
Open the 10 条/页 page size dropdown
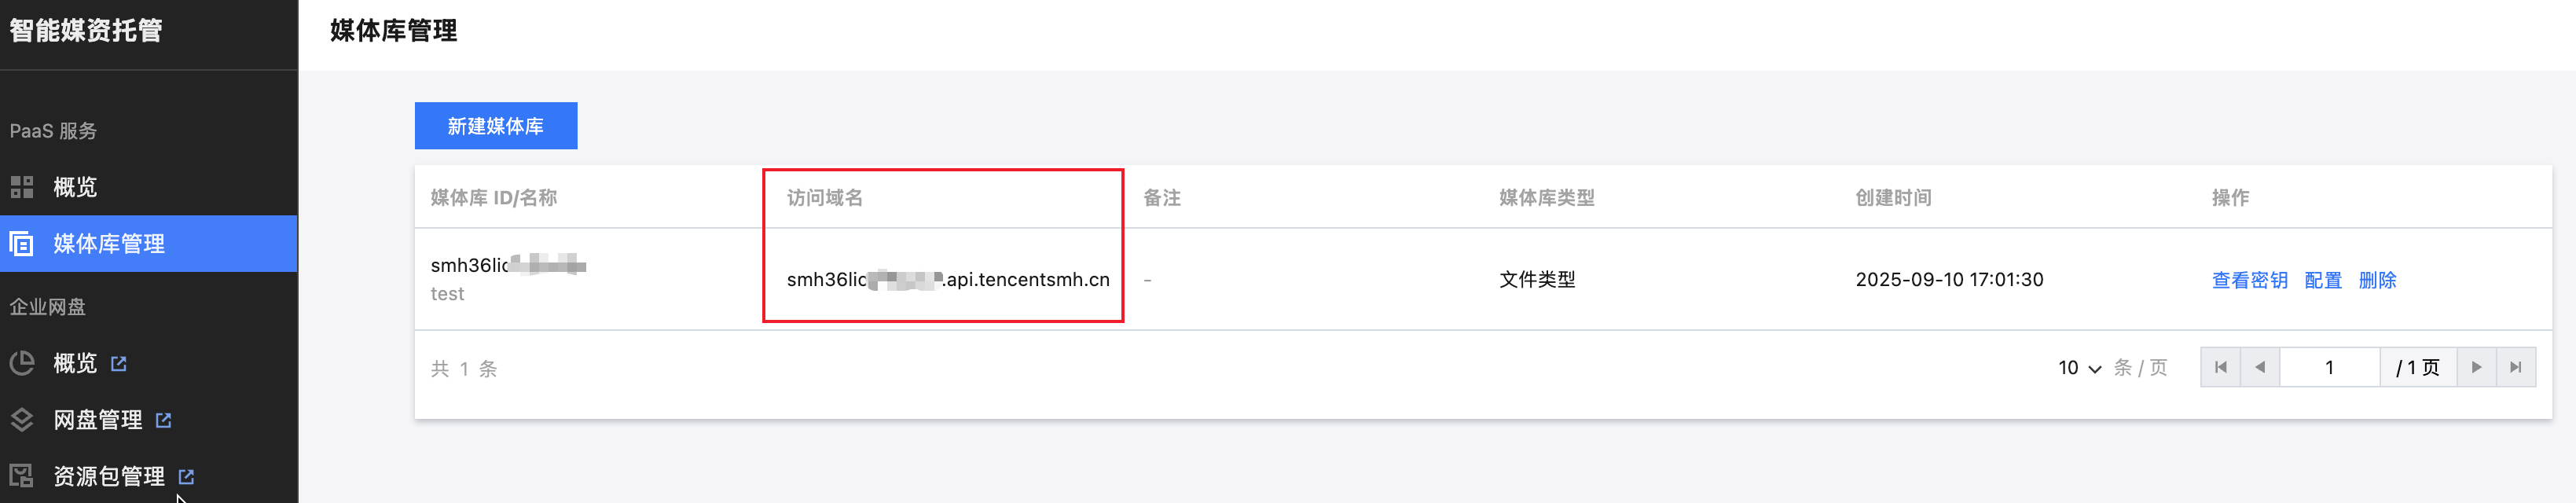point(2080,368)
